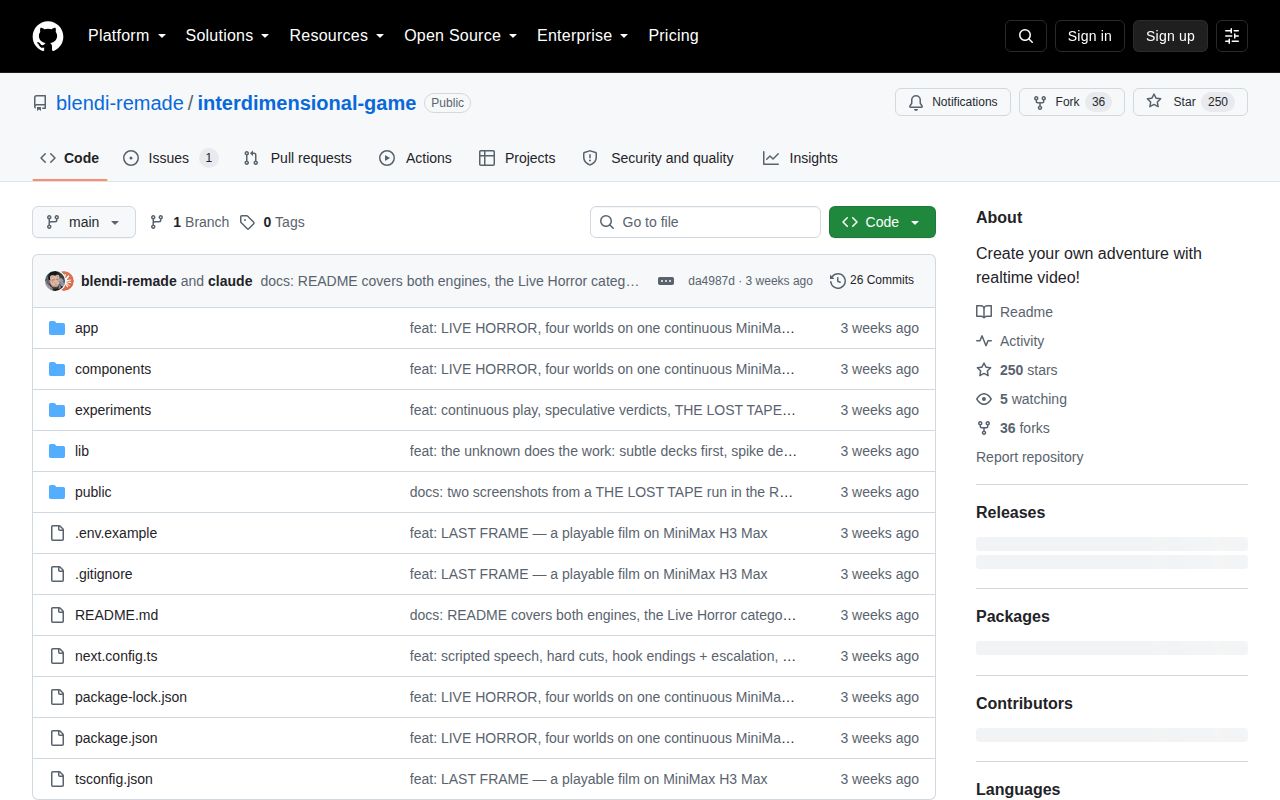Open the main branch switcher dropdown
Viewport: 1280px width, 800px height.
[84, 222]
